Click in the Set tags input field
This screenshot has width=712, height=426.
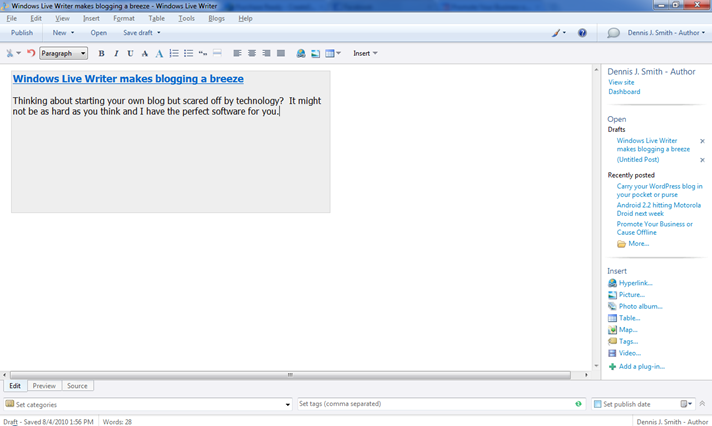click(435, 405)
